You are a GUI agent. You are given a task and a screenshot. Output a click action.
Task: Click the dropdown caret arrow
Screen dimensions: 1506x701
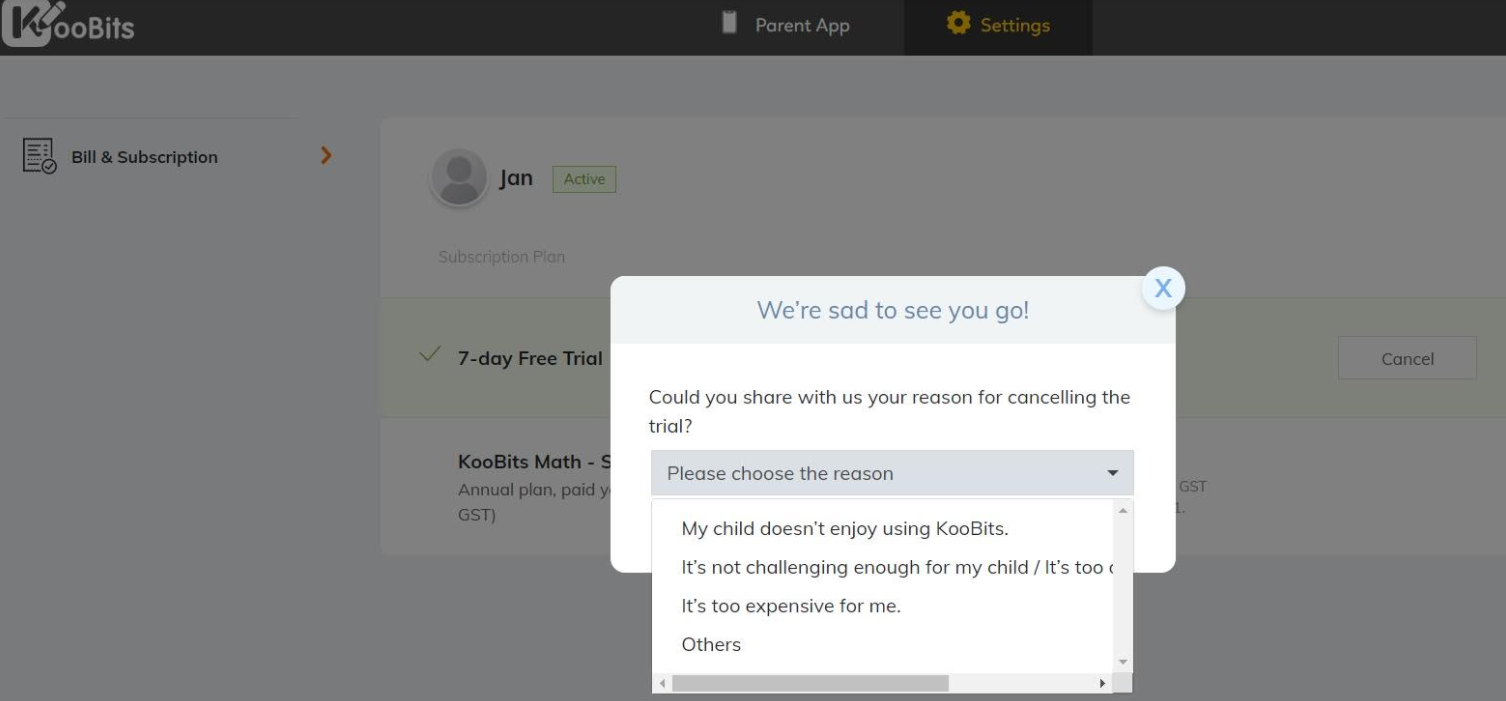(x=1112, y=473)
